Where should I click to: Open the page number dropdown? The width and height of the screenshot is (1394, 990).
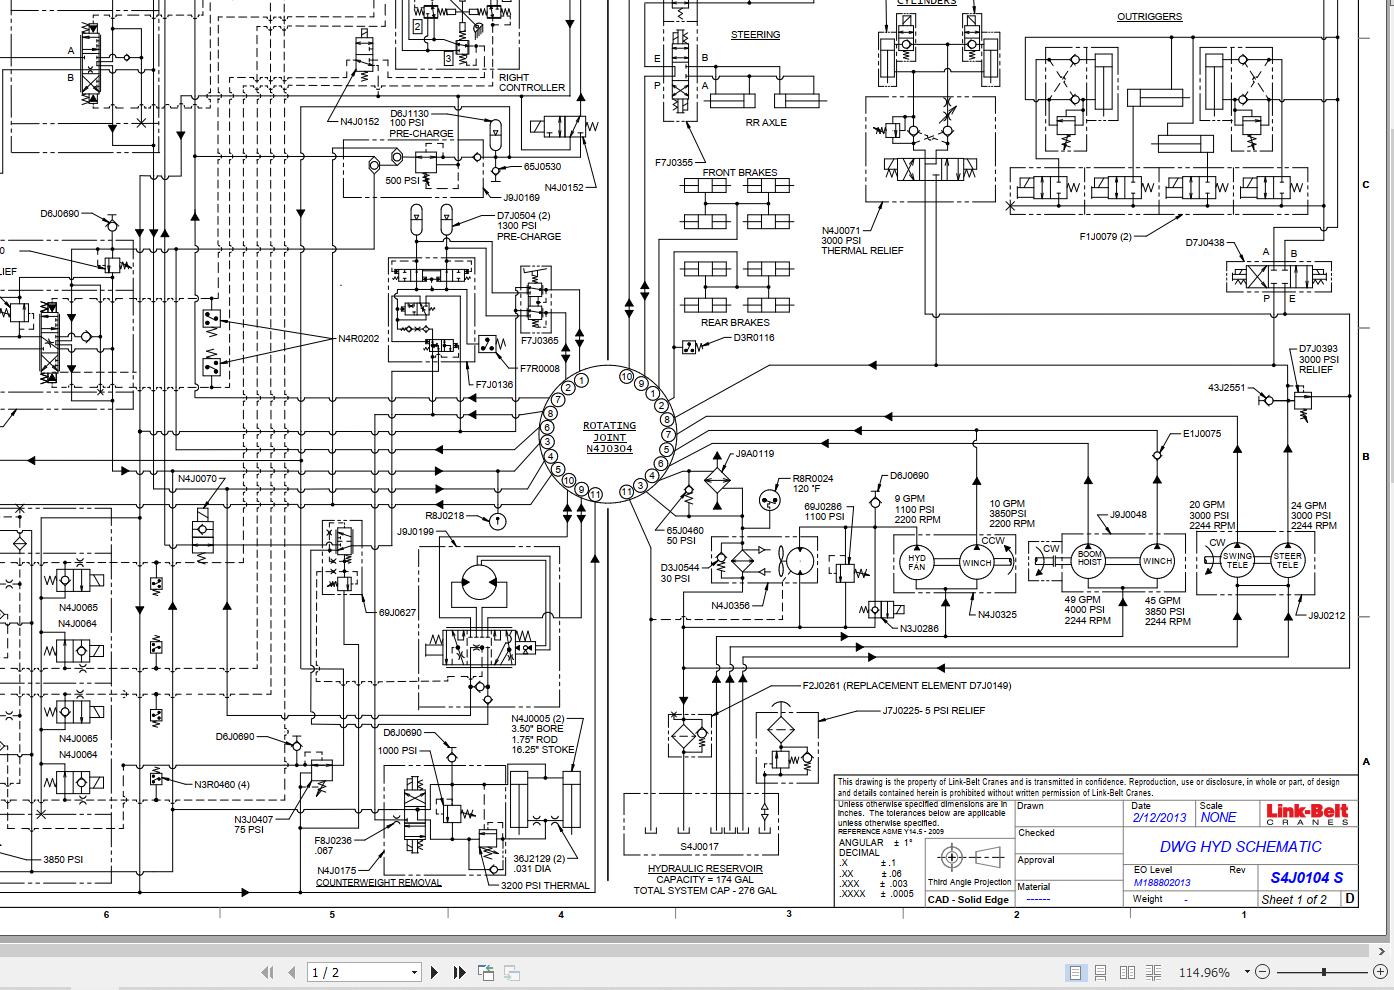coord(414,972)
